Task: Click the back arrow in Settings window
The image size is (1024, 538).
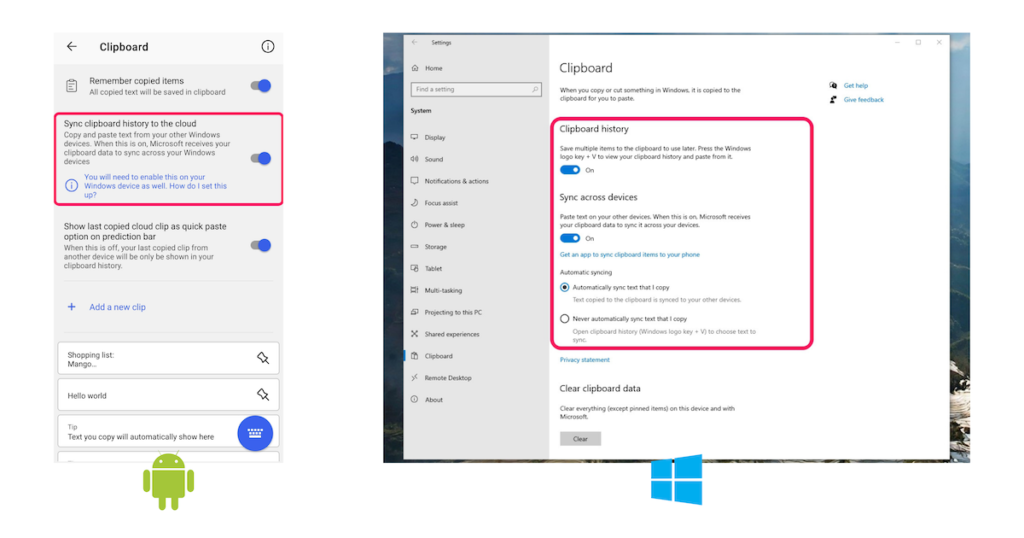Action: click(x=415, y=42)
